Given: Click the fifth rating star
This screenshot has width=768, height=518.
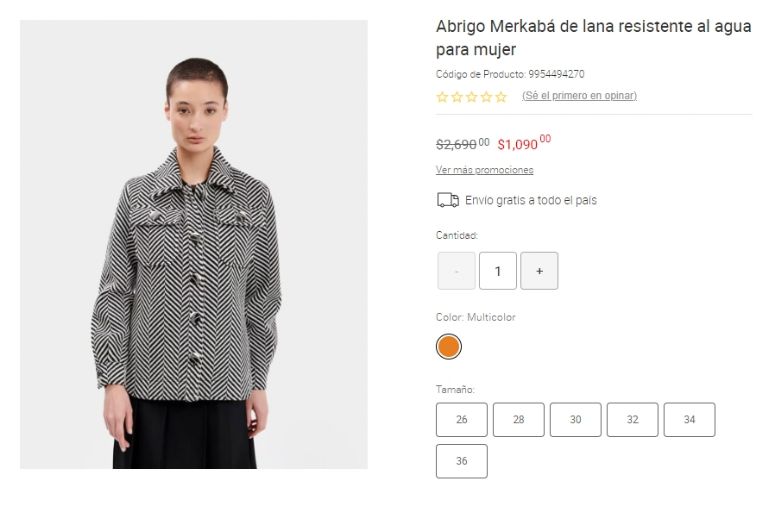Looking at the screenshot, I should pos(501,97).
